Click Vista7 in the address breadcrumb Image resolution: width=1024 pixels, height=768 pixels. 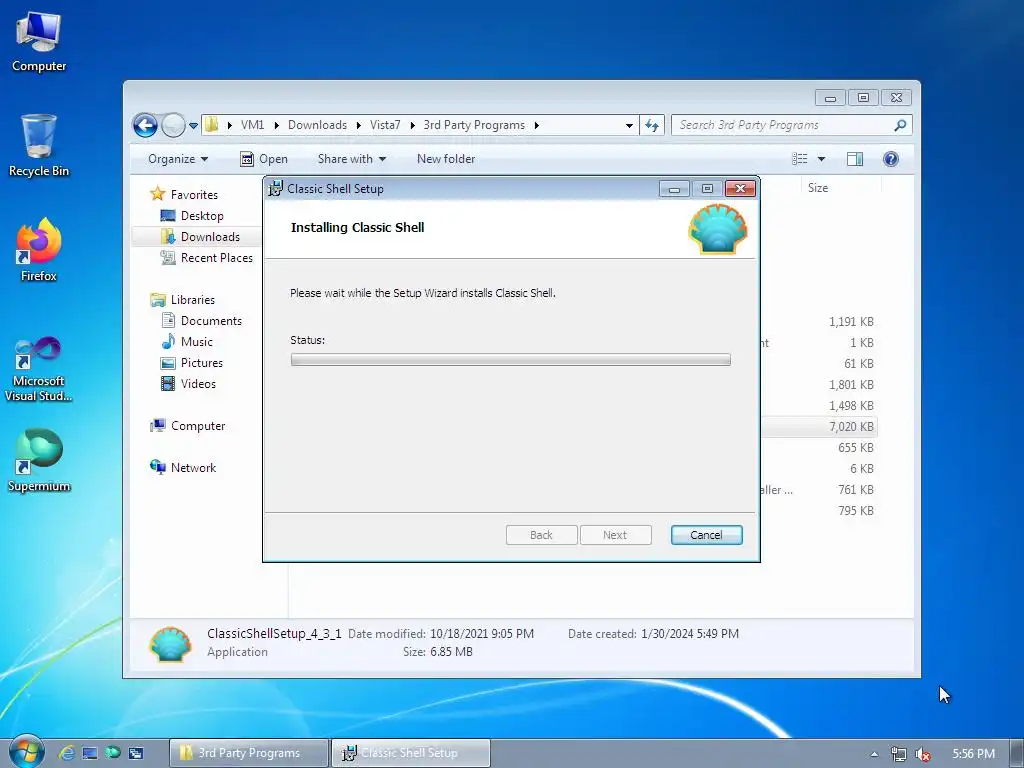pos(385,125)
